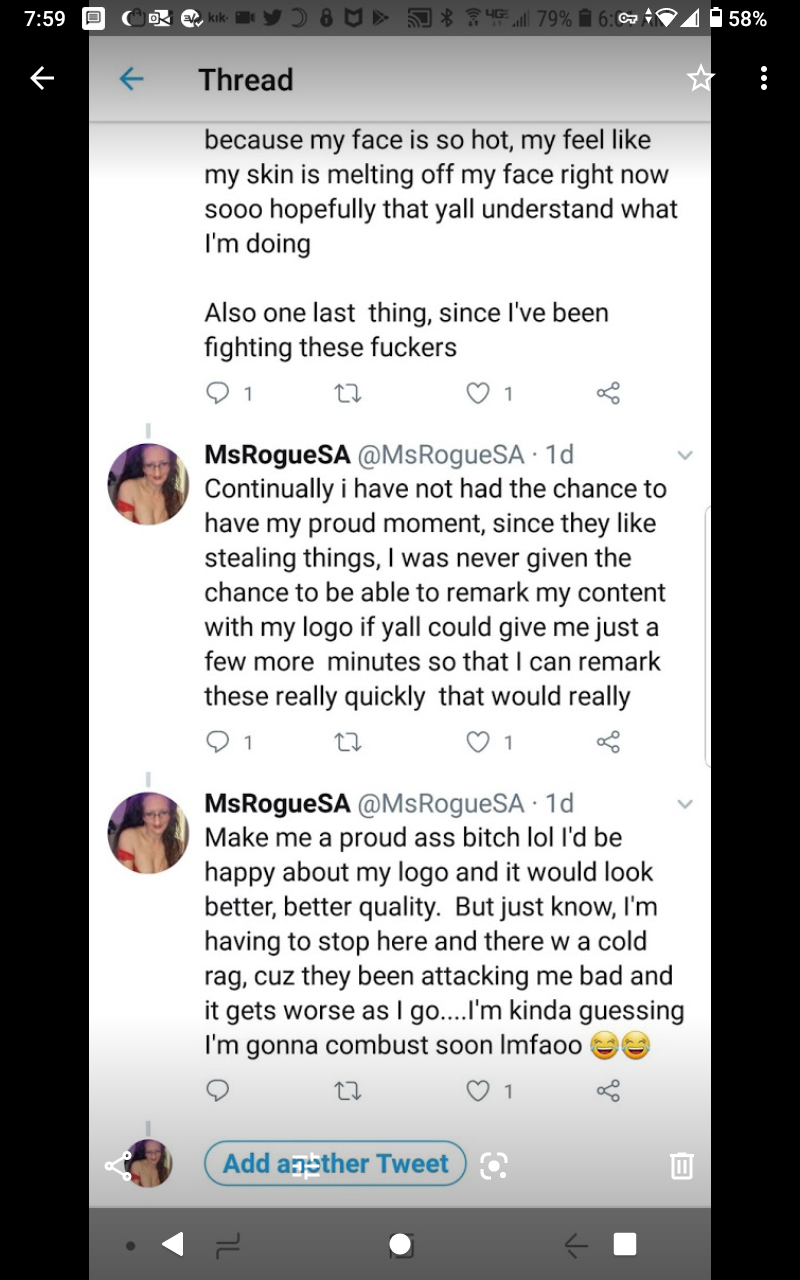Like the 'Continually i have not' tweet

(479, 742)
